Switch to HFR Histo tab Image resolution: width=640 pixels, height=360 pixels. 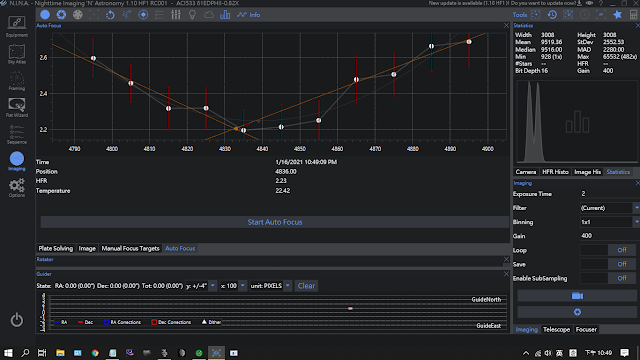(555, 172)
